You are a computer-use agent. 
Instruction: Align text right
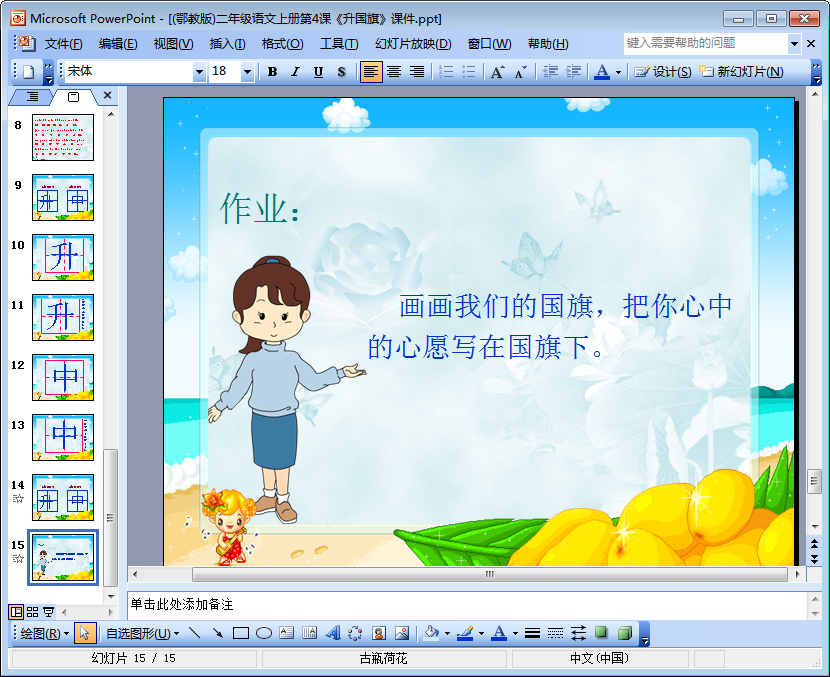417,71
